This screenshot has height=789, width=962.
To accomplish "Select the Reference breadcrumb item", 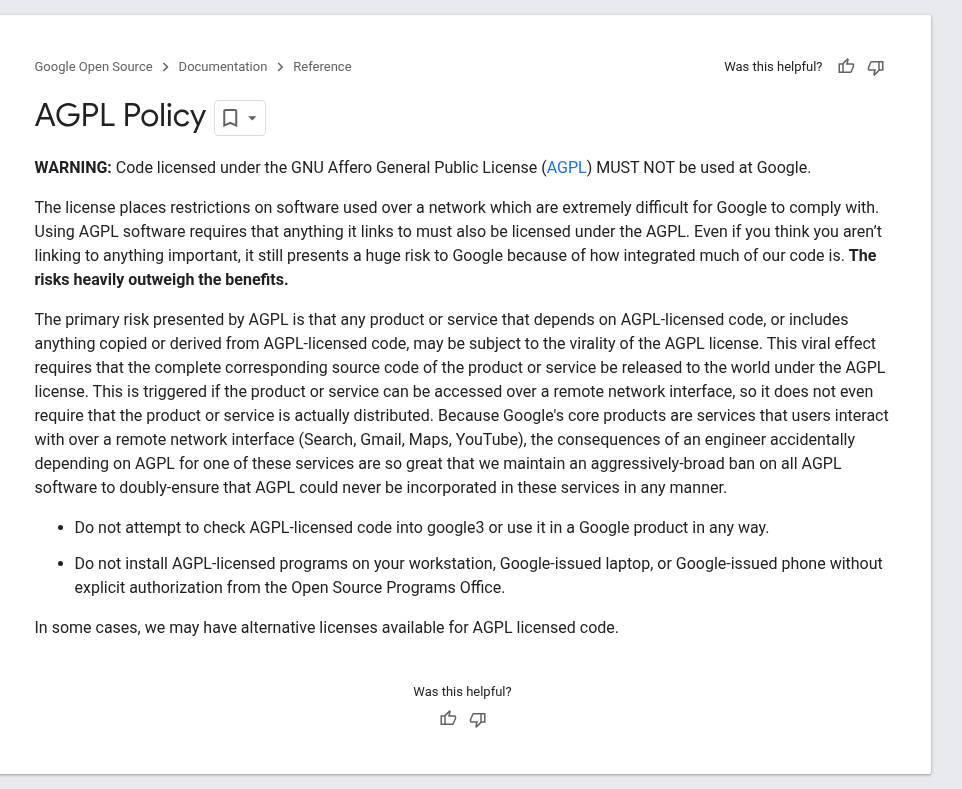I will 322,66.
